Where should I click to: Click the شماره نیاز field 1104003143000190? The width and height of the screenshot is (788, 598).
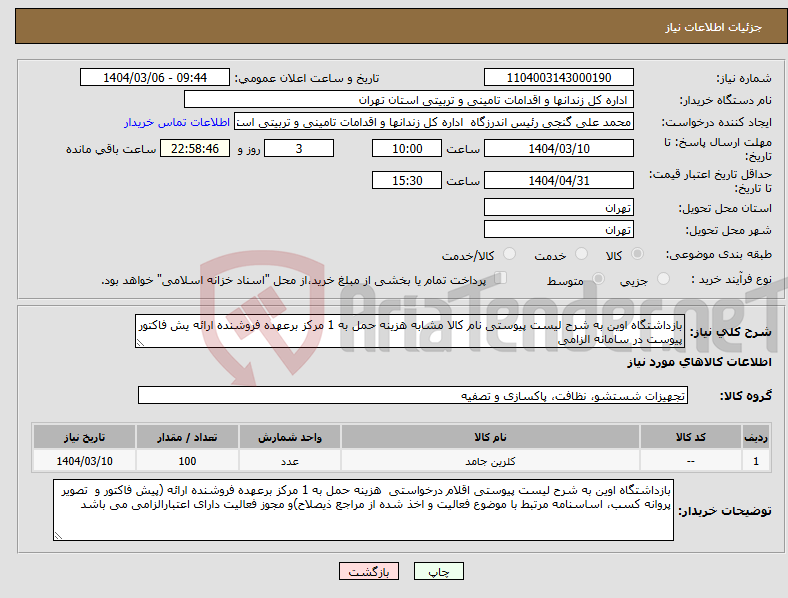tap(558, 77)
